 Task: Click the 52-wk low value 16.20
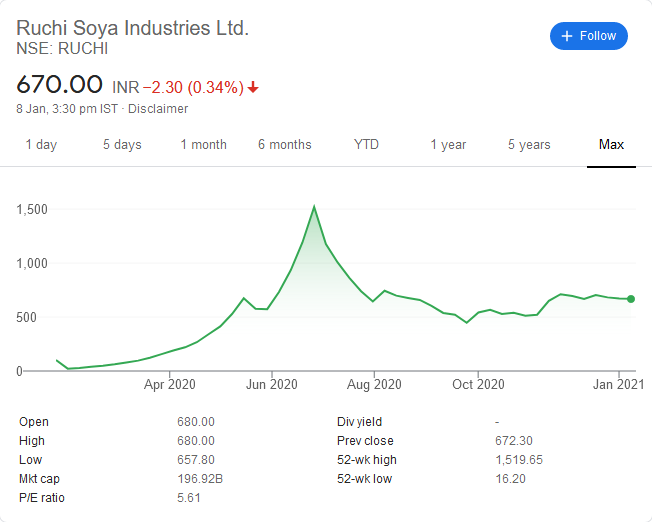click(x=511, y=479)
